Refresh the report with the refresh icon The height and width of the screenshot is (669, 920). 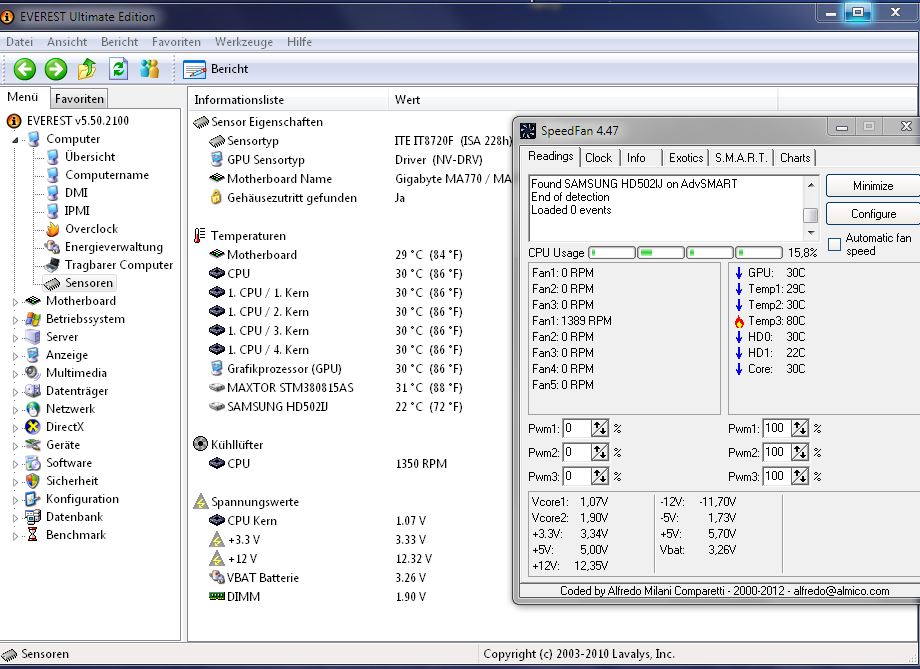[x=119, y=69]
